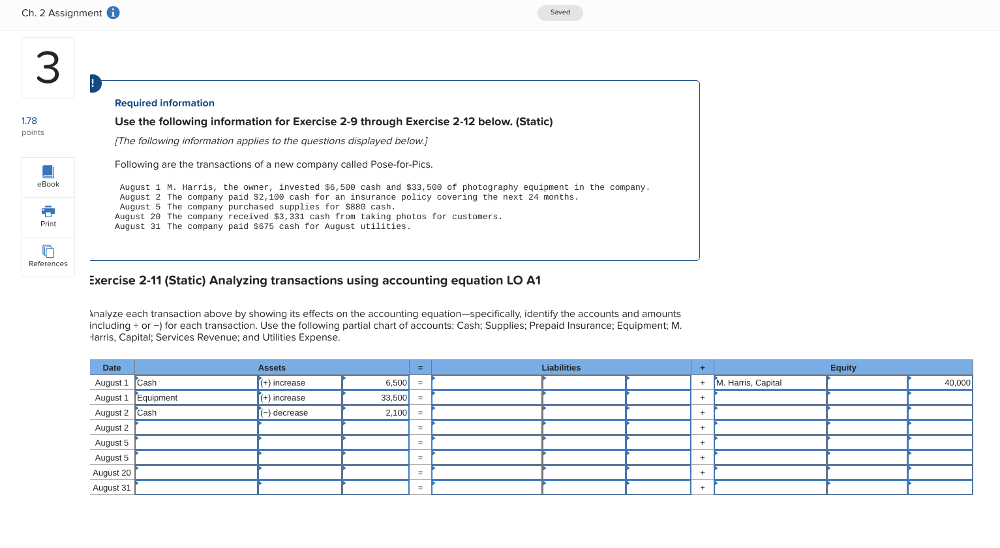The height and width of the screenshot is (548, 1000).
Task: Click the Assets column header
Action: click(x=272, y=367)
